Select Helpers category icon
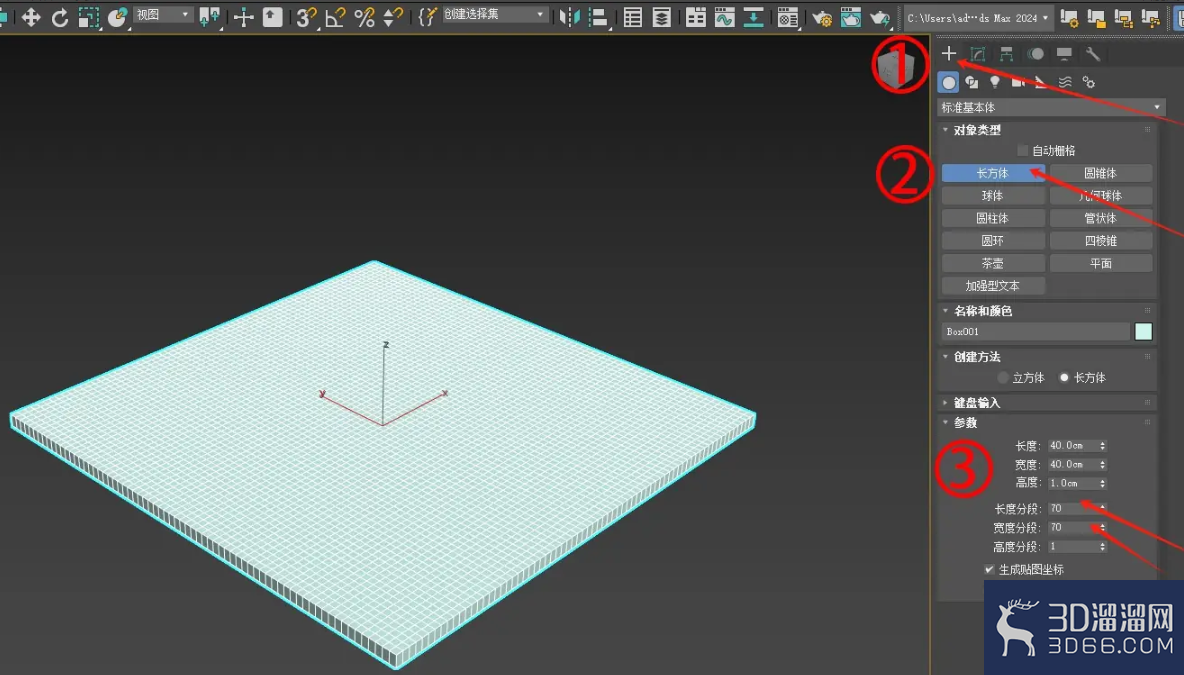 coord(1042,82)
